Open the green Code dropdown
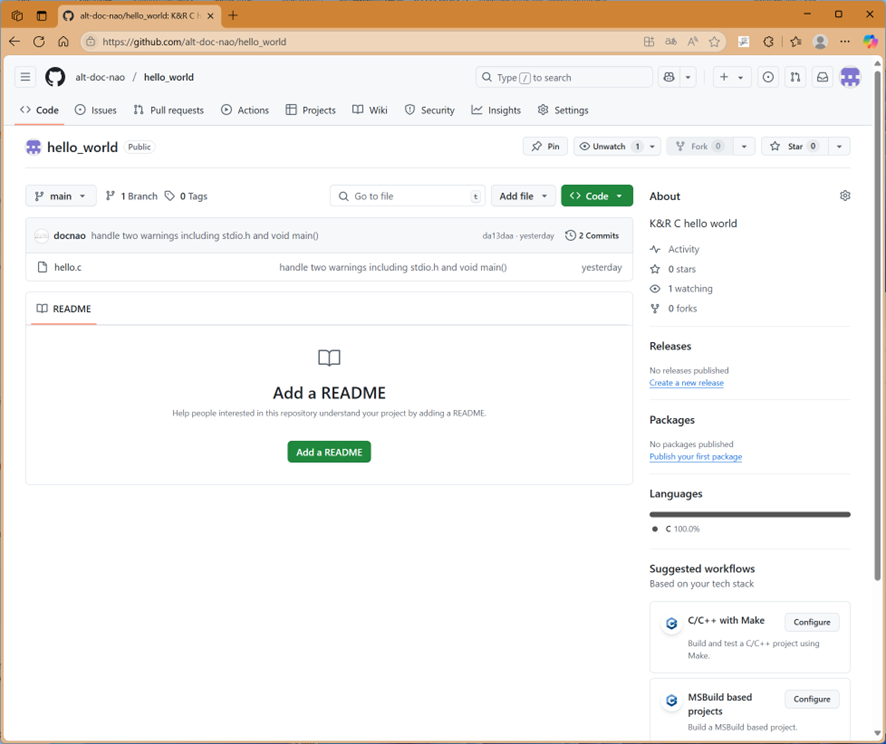Image resolution: width=886 pixels, height=744 pixels. pos(597,196)
